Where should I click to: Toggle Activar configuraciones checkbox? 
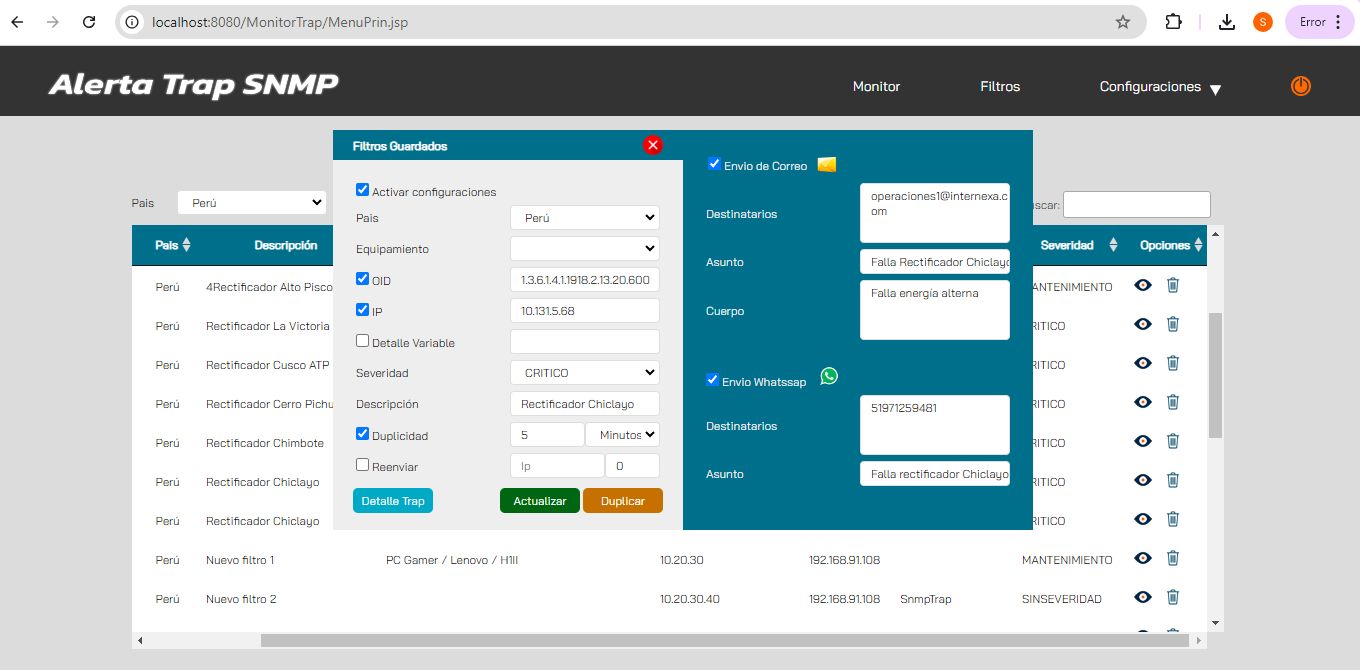coord(362,189)
